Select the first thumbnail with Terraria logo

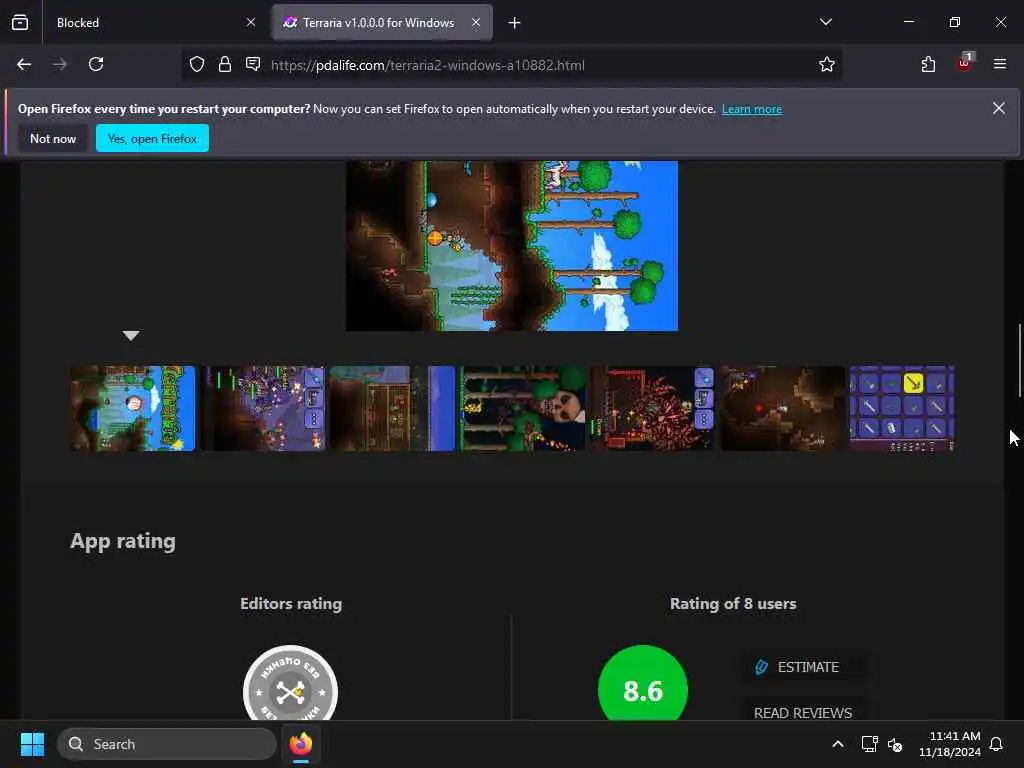pyautogui.click(x=133, y=408)
